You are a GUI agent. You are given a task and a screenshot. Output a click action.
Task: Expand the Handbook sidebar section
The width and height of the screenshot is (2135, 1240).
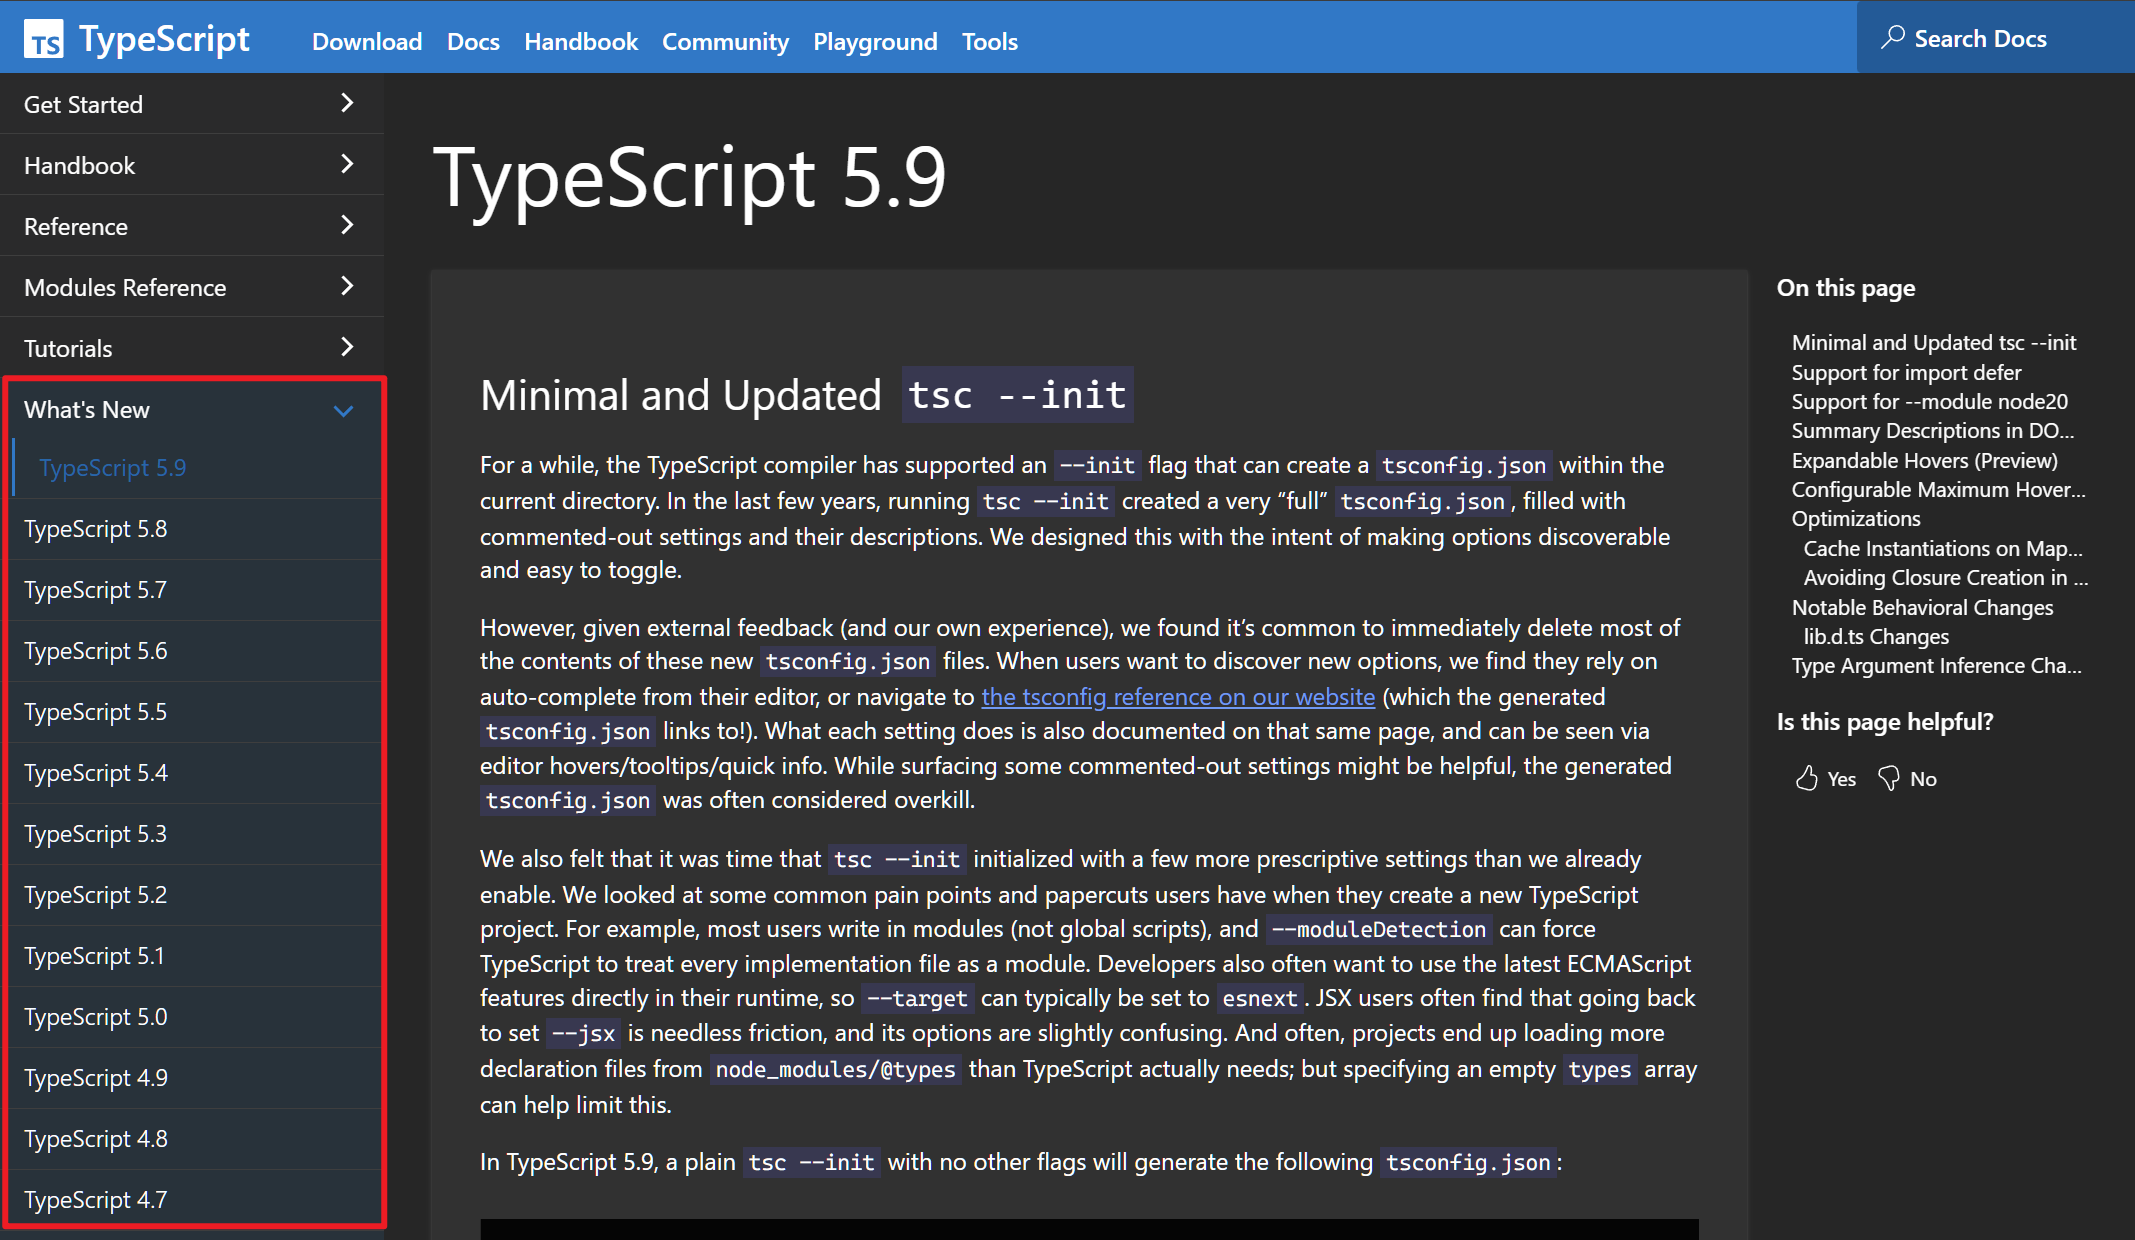[x=346, y=164]
